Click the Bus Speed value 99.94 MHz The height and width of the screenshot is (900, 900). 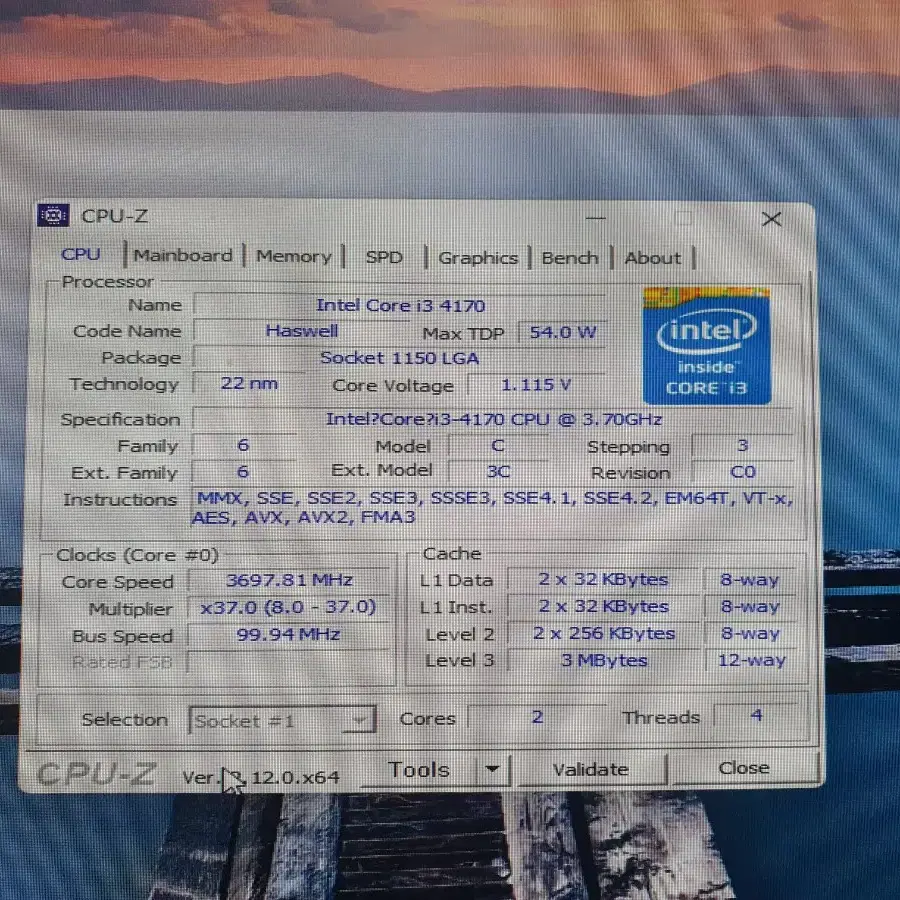coord(289,634)
